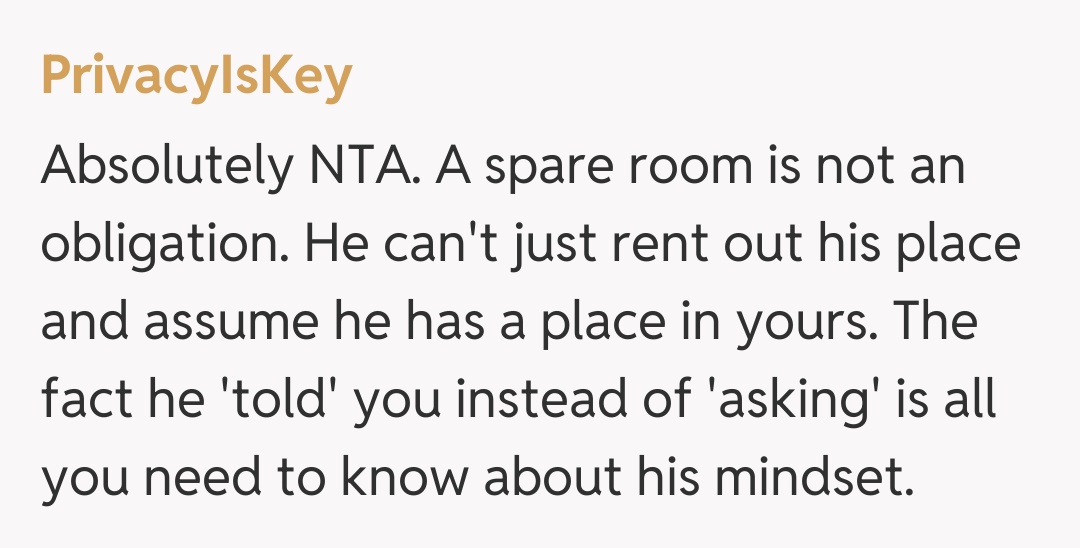Click the words 'not an' ending first line
Screen dimensions: 1080x548
coord(891,167)
